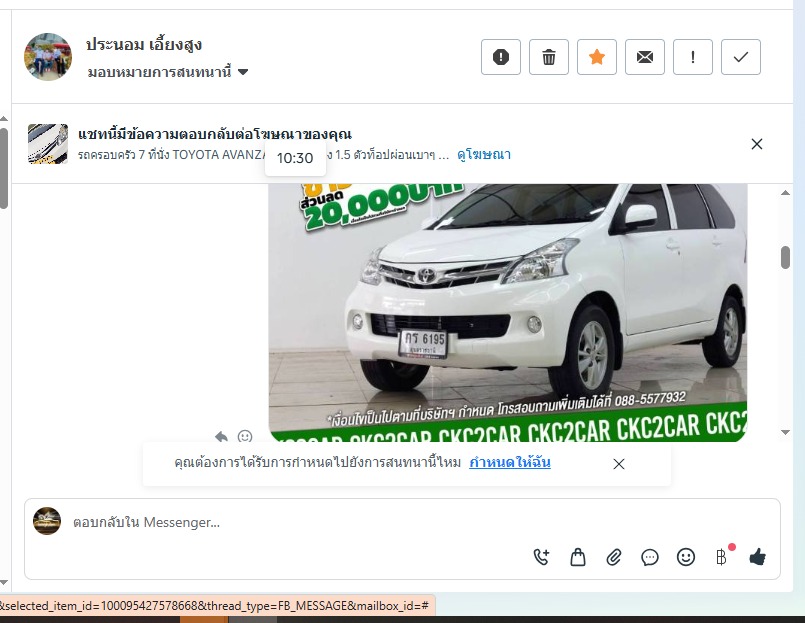Send a thumbs-up like
805x623 pixels.
pos(758,557)
